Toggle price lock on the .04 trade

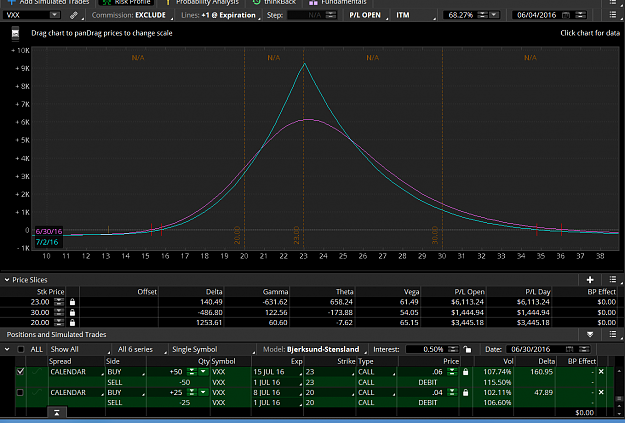click(x=465, y=392)
